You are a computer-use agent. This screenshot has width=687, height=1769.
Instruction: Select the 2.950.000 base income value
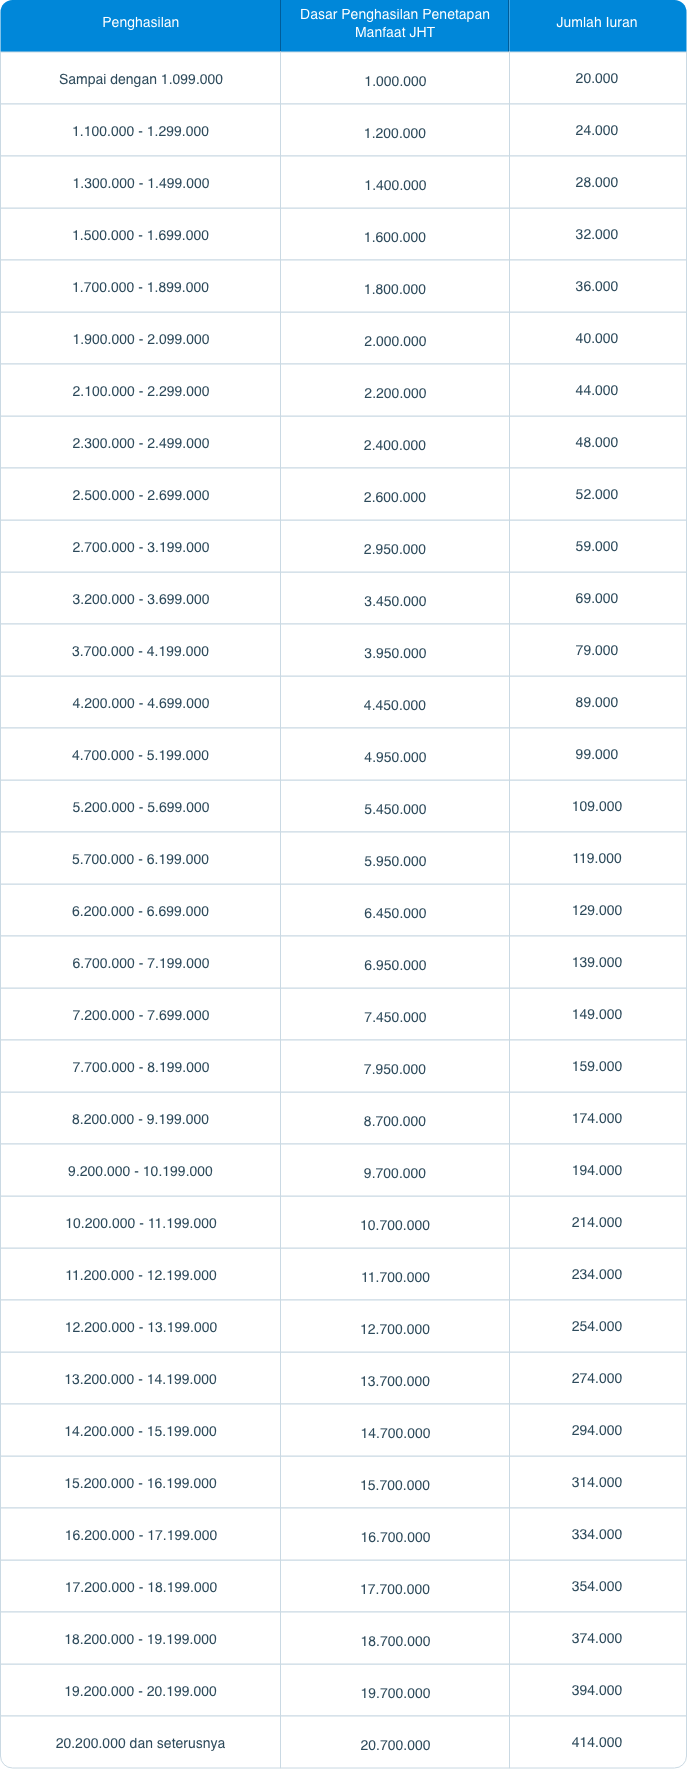point(395,549)
